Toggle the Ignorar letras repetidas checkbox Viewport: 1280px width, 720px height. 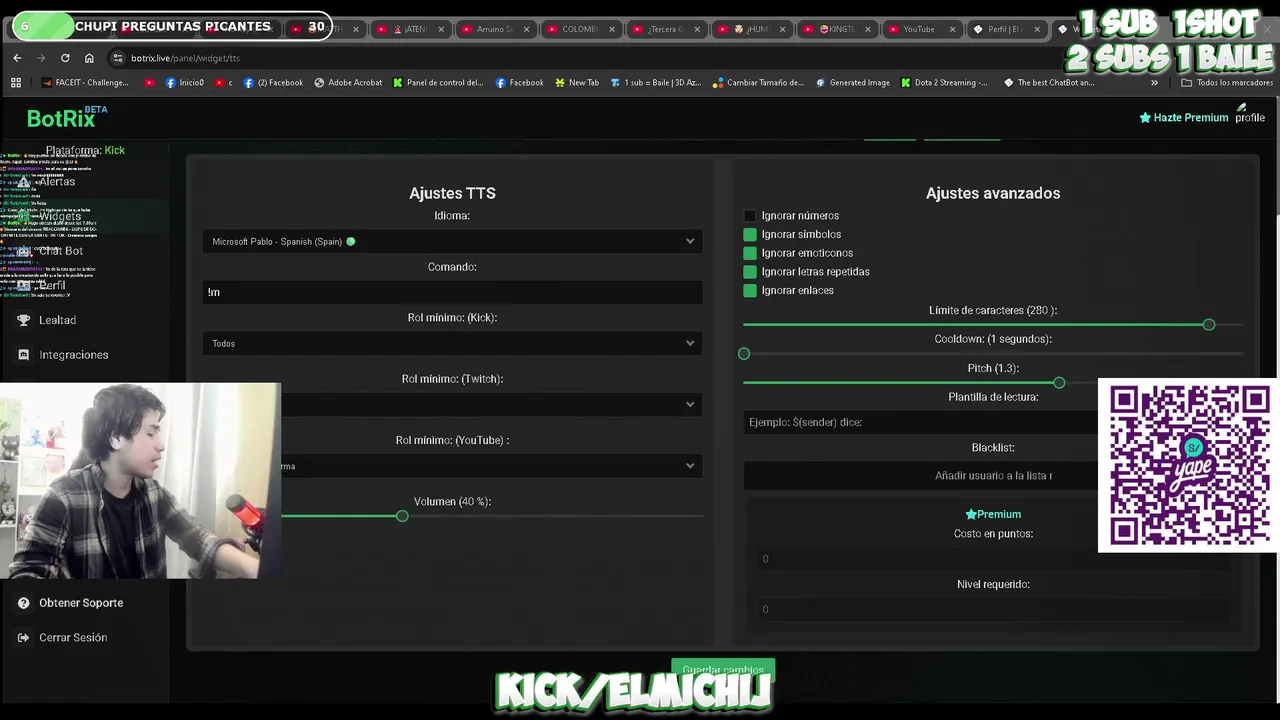coord(750,272)
